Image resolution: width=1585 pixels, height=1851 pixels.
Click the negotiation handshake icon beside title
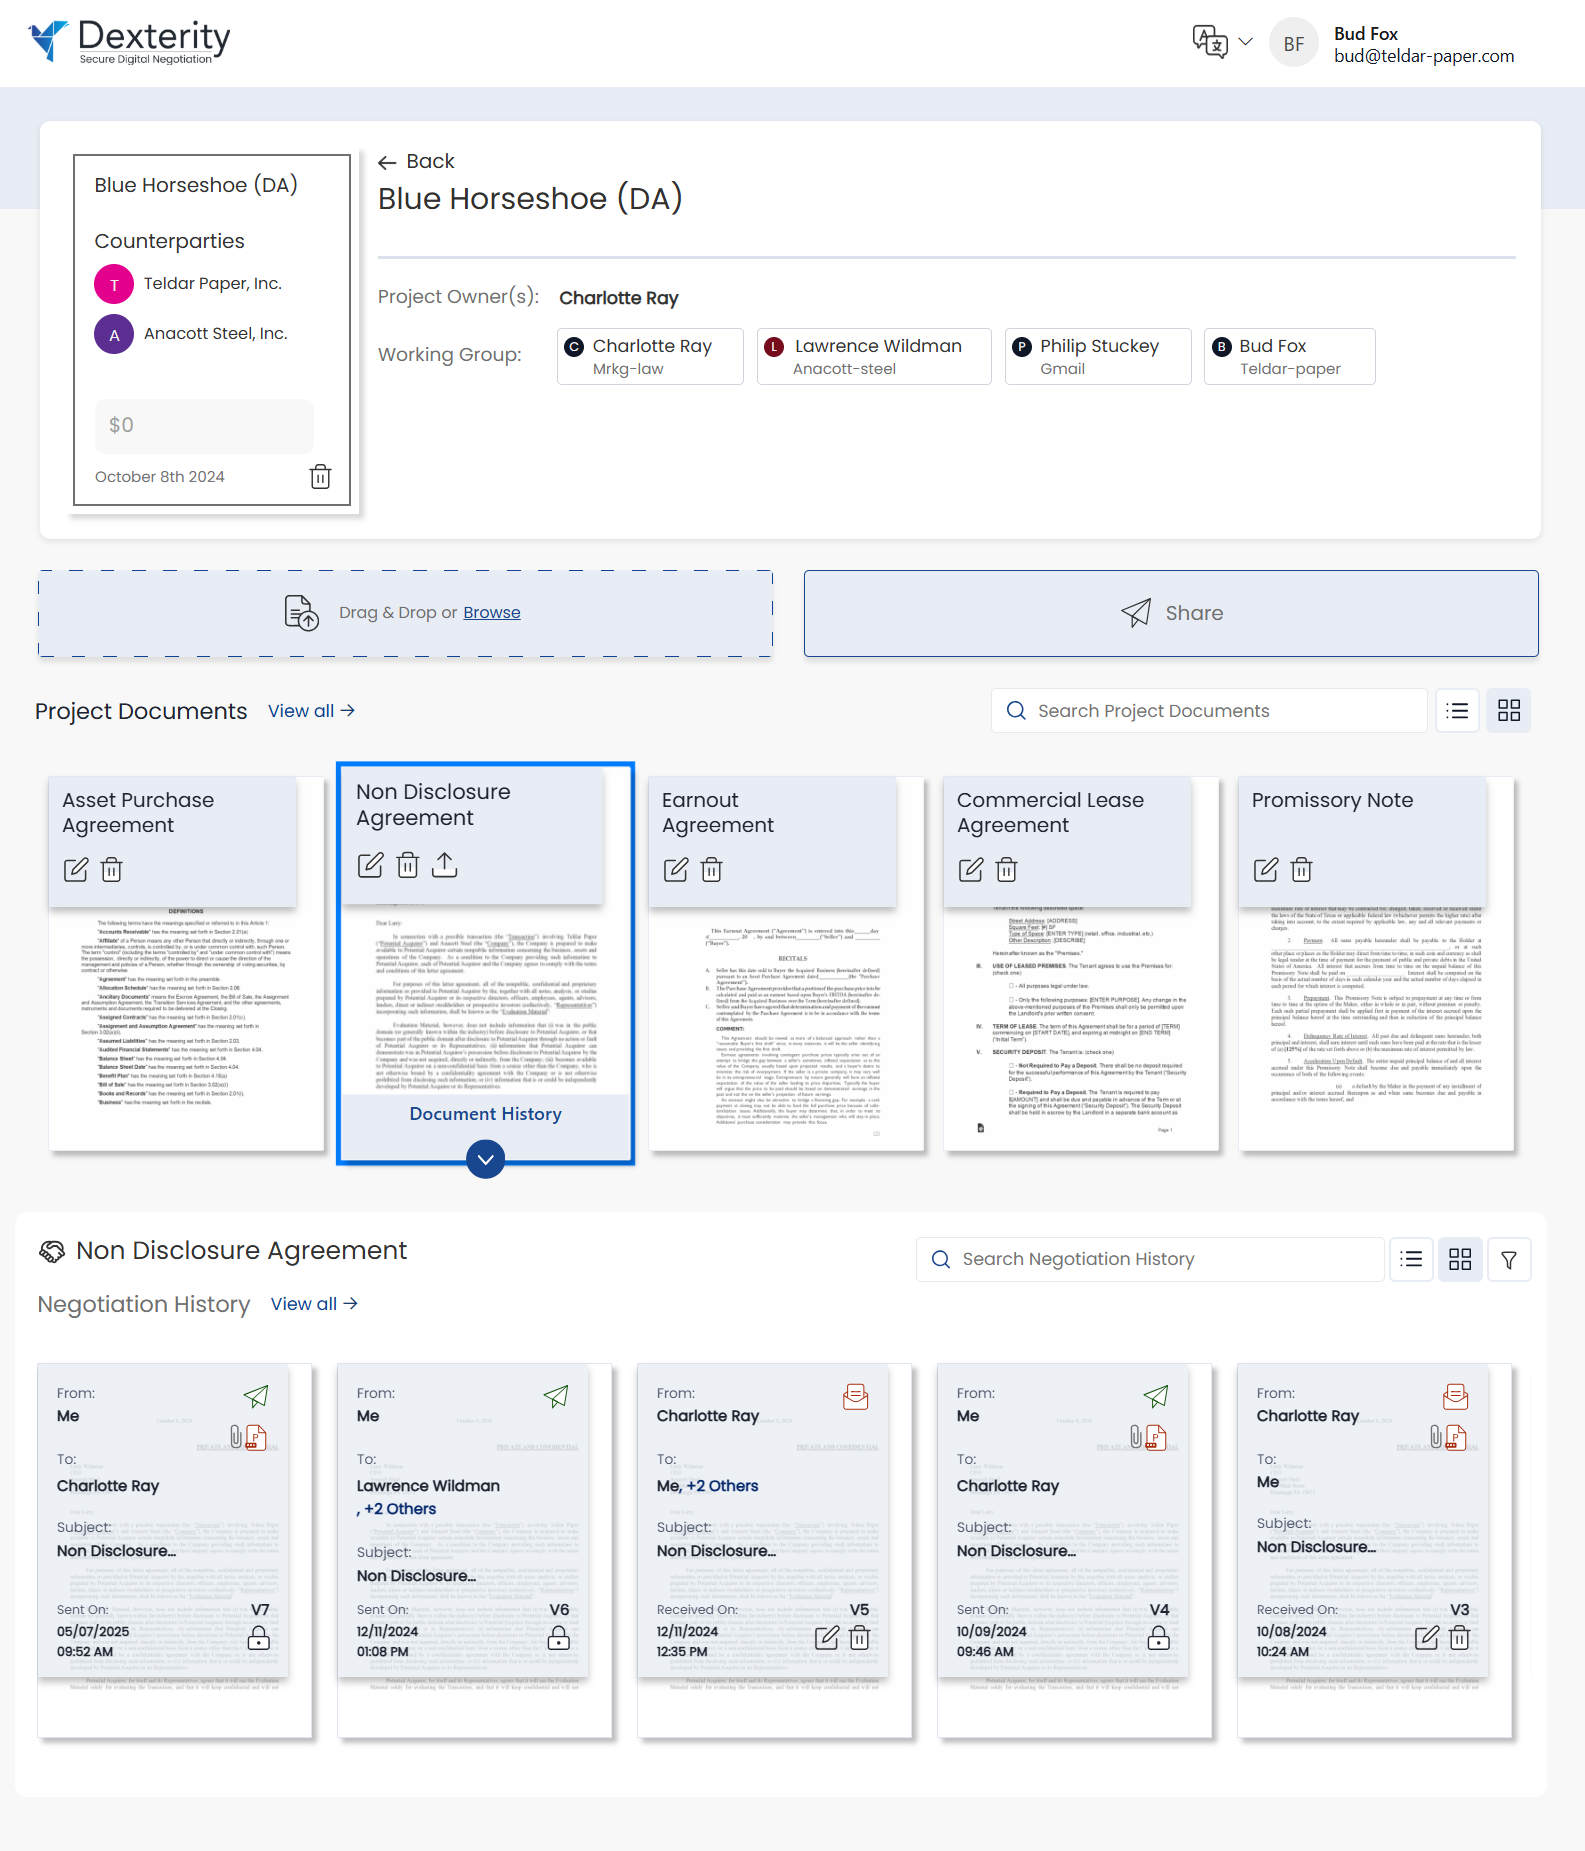point(51,1251)
